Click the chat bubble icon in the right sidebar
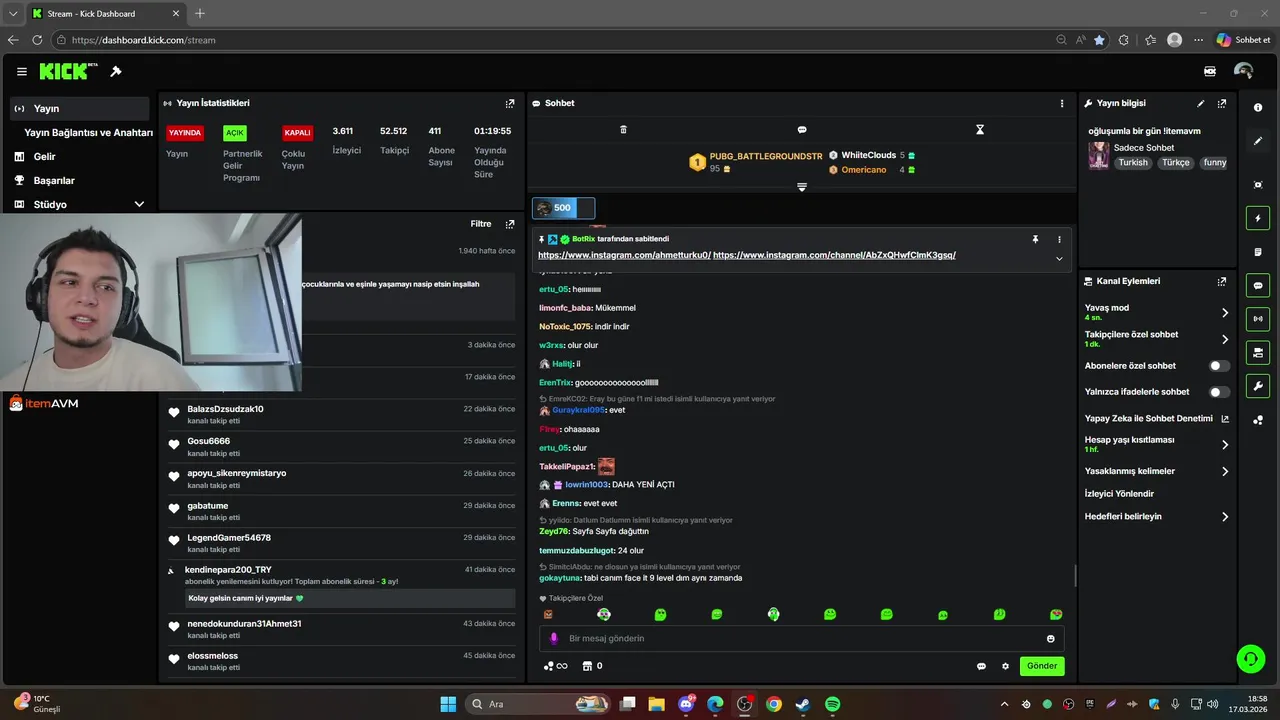The height and width of the screenshot is (720, 1280). coord(1258,285)
